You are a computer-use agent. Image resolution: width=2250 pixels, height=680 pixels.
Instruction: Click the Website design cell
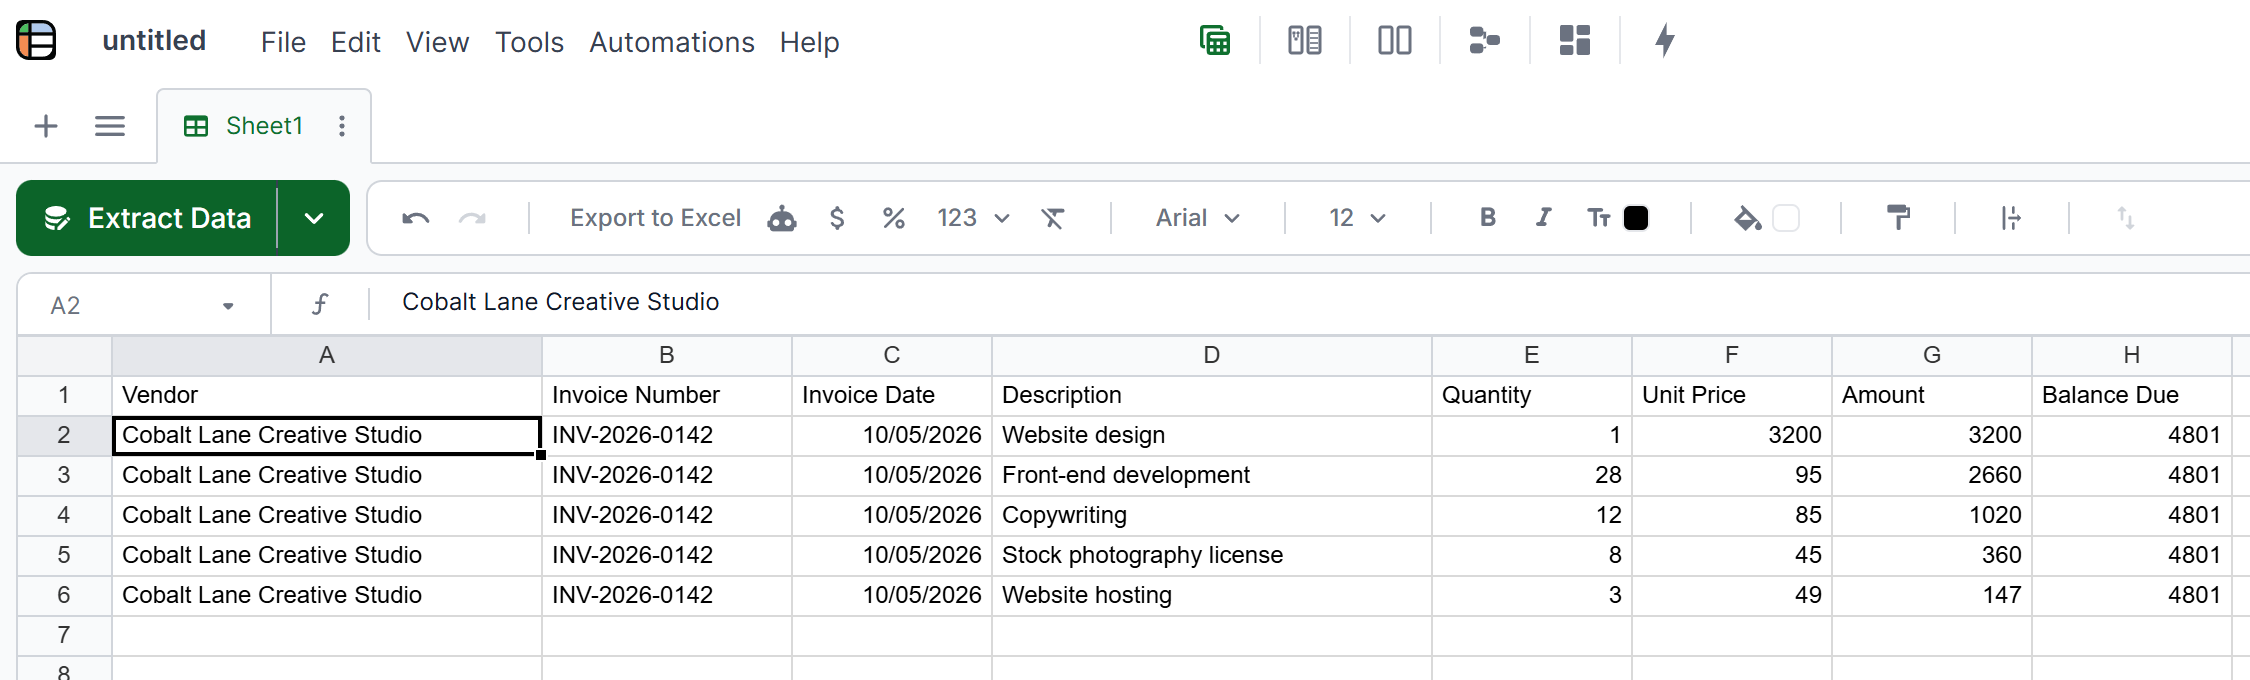(x=1212, y=436)
